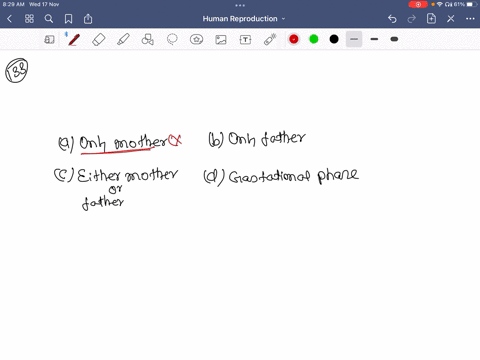Choose the black pen color
Screen dimensions: 480x360
334,39
